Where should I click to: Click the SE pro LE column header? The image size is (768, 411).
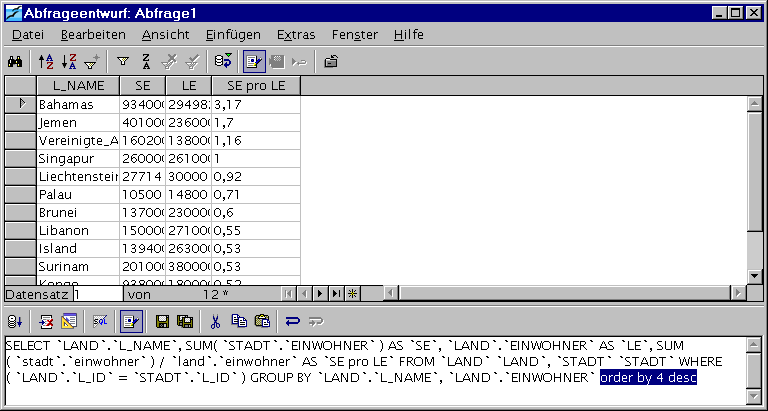256,86
